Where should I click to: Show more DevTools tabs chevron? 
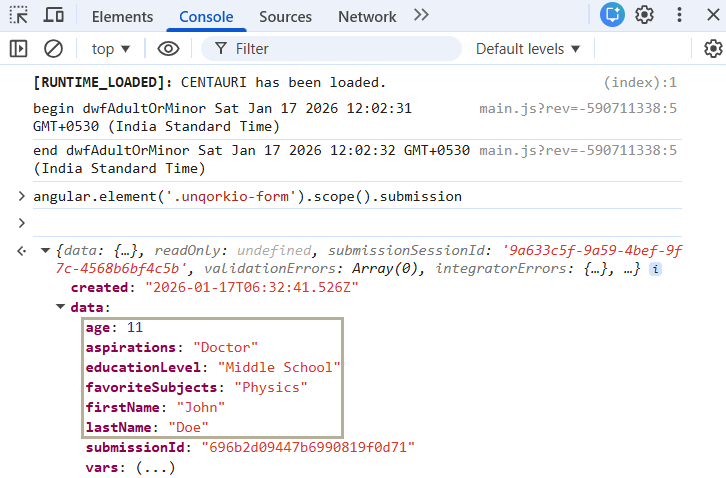[421, 15]
